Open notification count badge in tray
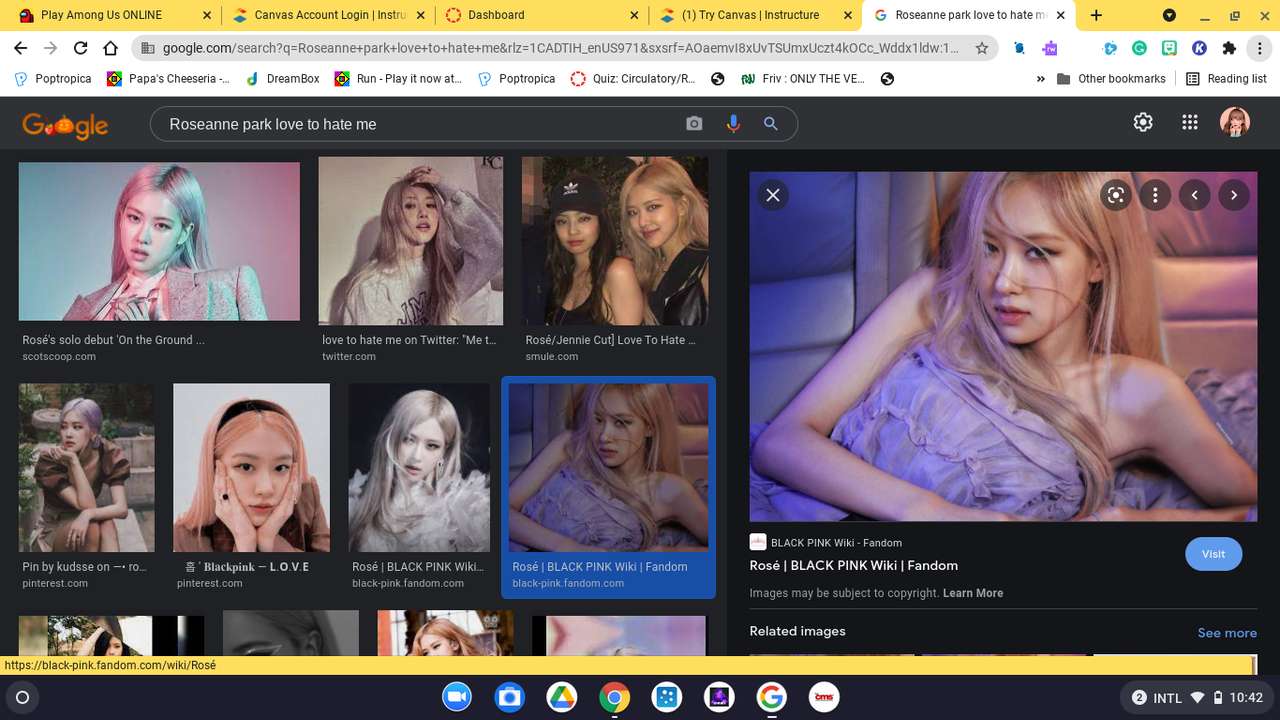Image resolution: width=1280 pixels, height=720 pixels. point(1139,697)
